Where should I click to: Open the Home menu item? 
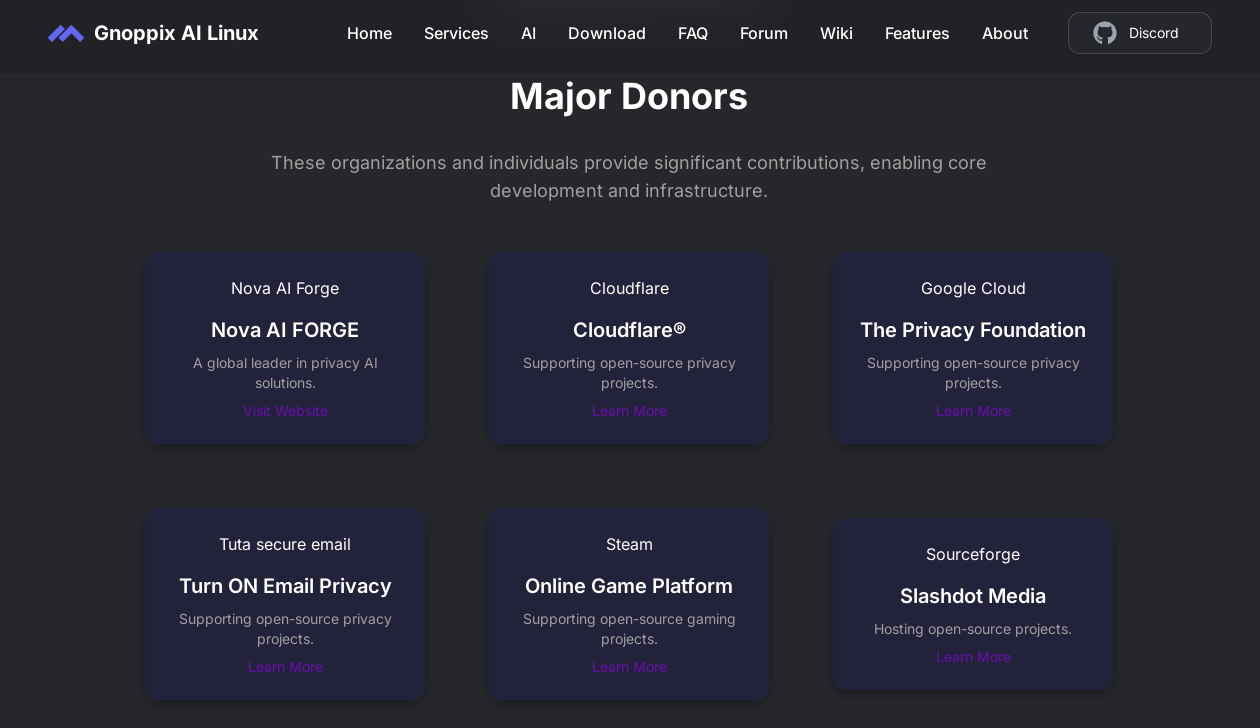(x=369, y=33)
